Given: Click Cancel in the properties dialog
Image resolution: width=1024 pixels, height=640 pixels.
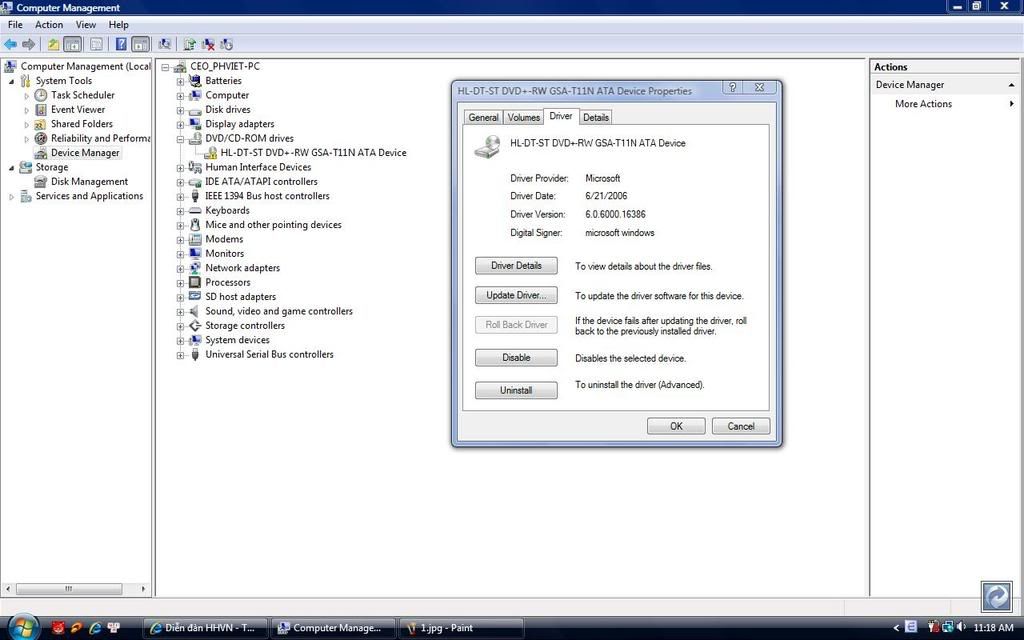Looking at the screenshot, I should pyautogui.click(x=741, y=426).
